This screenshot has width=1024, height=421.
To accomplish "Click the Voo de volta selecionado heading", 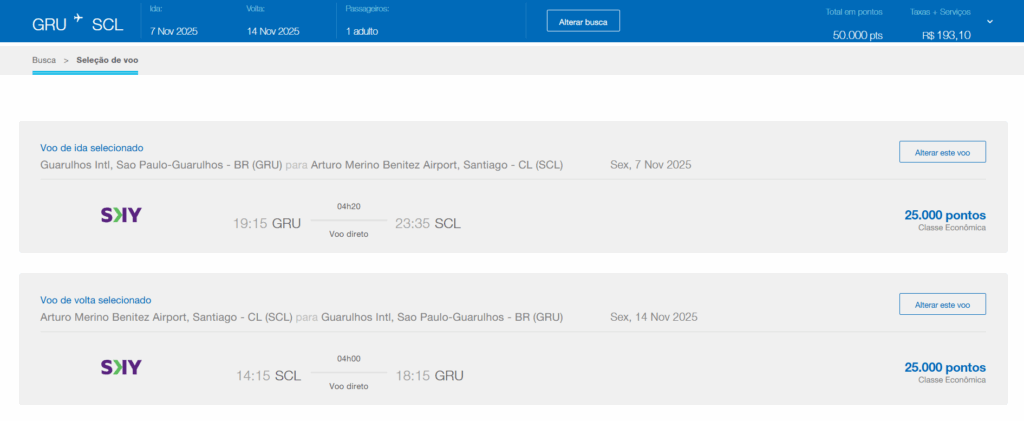I will pyautogui.click(x=95, y=300).
